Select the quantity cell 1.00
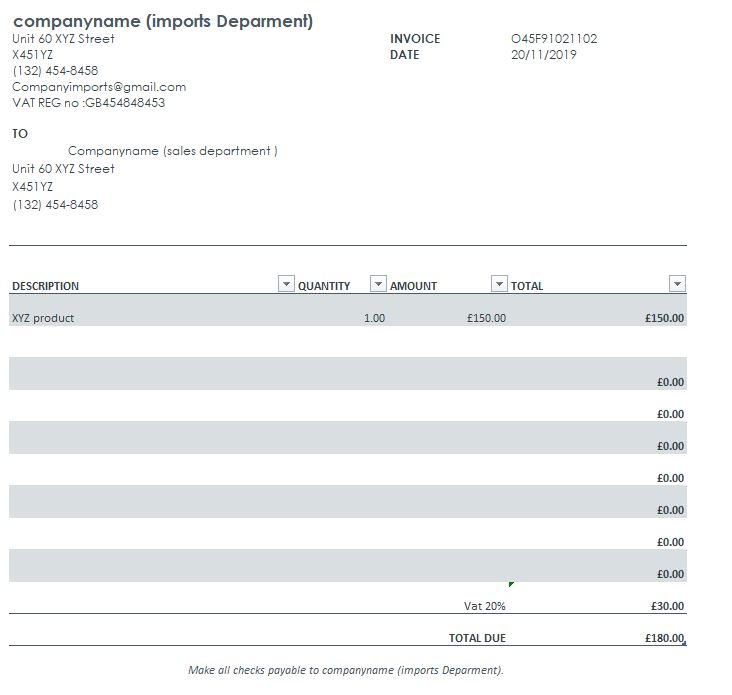 click(374, 318)
